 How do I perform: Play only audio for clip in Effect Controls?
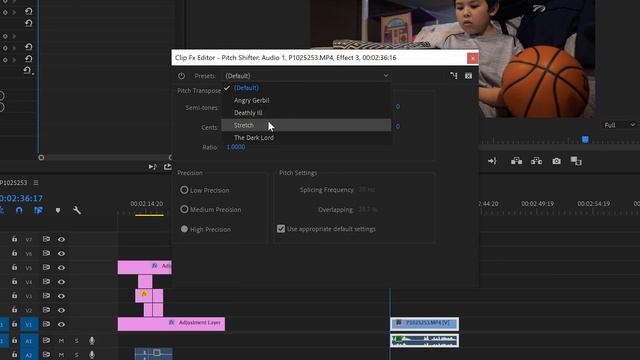(x=152, y=167)
